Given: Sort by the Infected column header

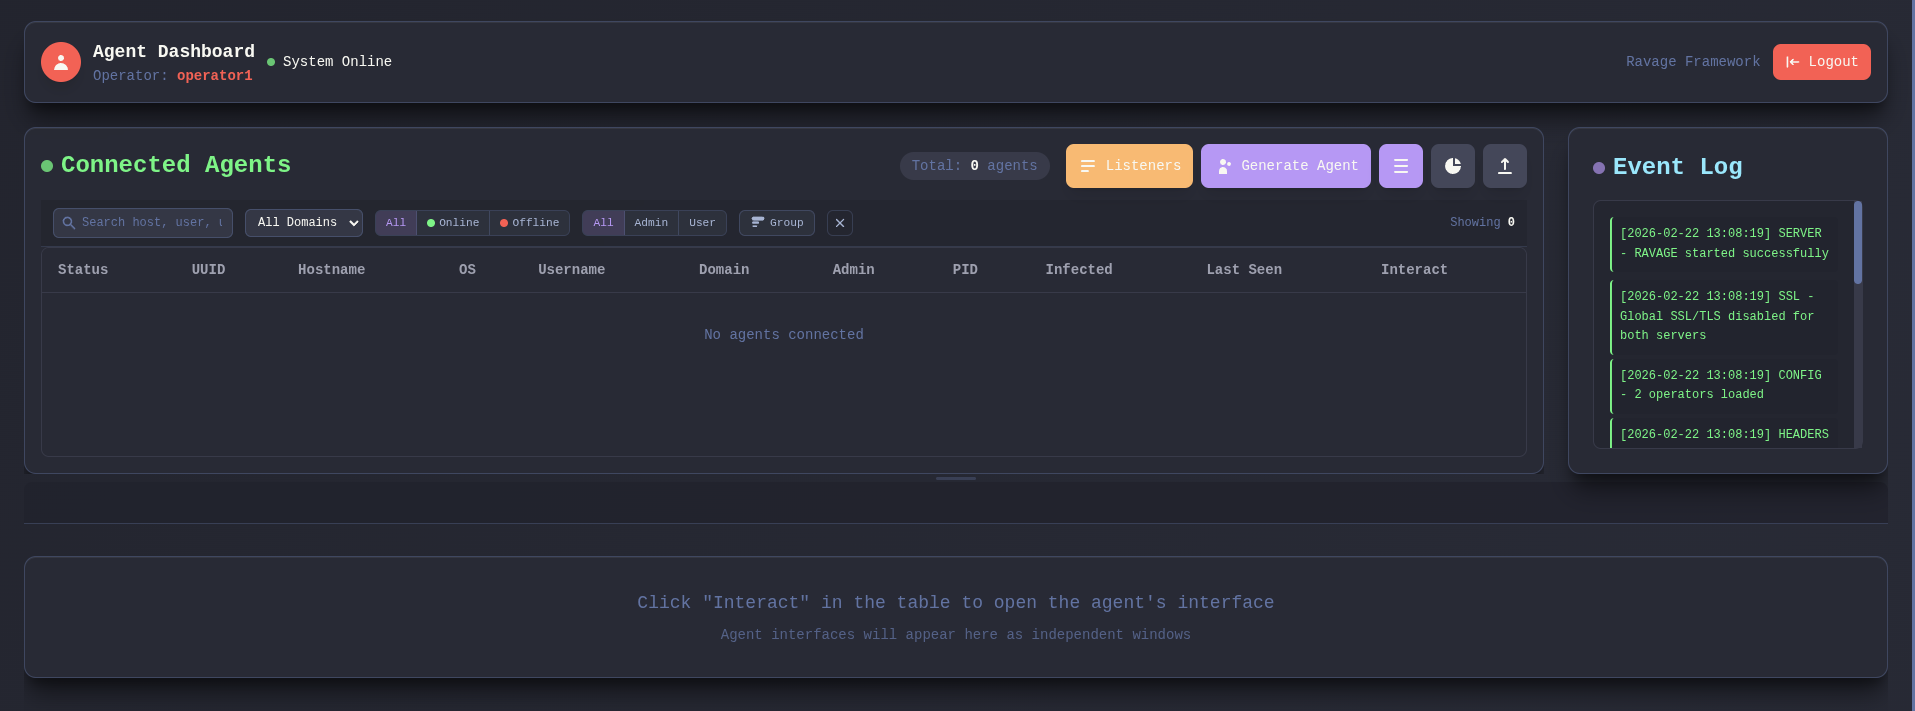Looking at the screenshot, I should (x=1079, y=270).
